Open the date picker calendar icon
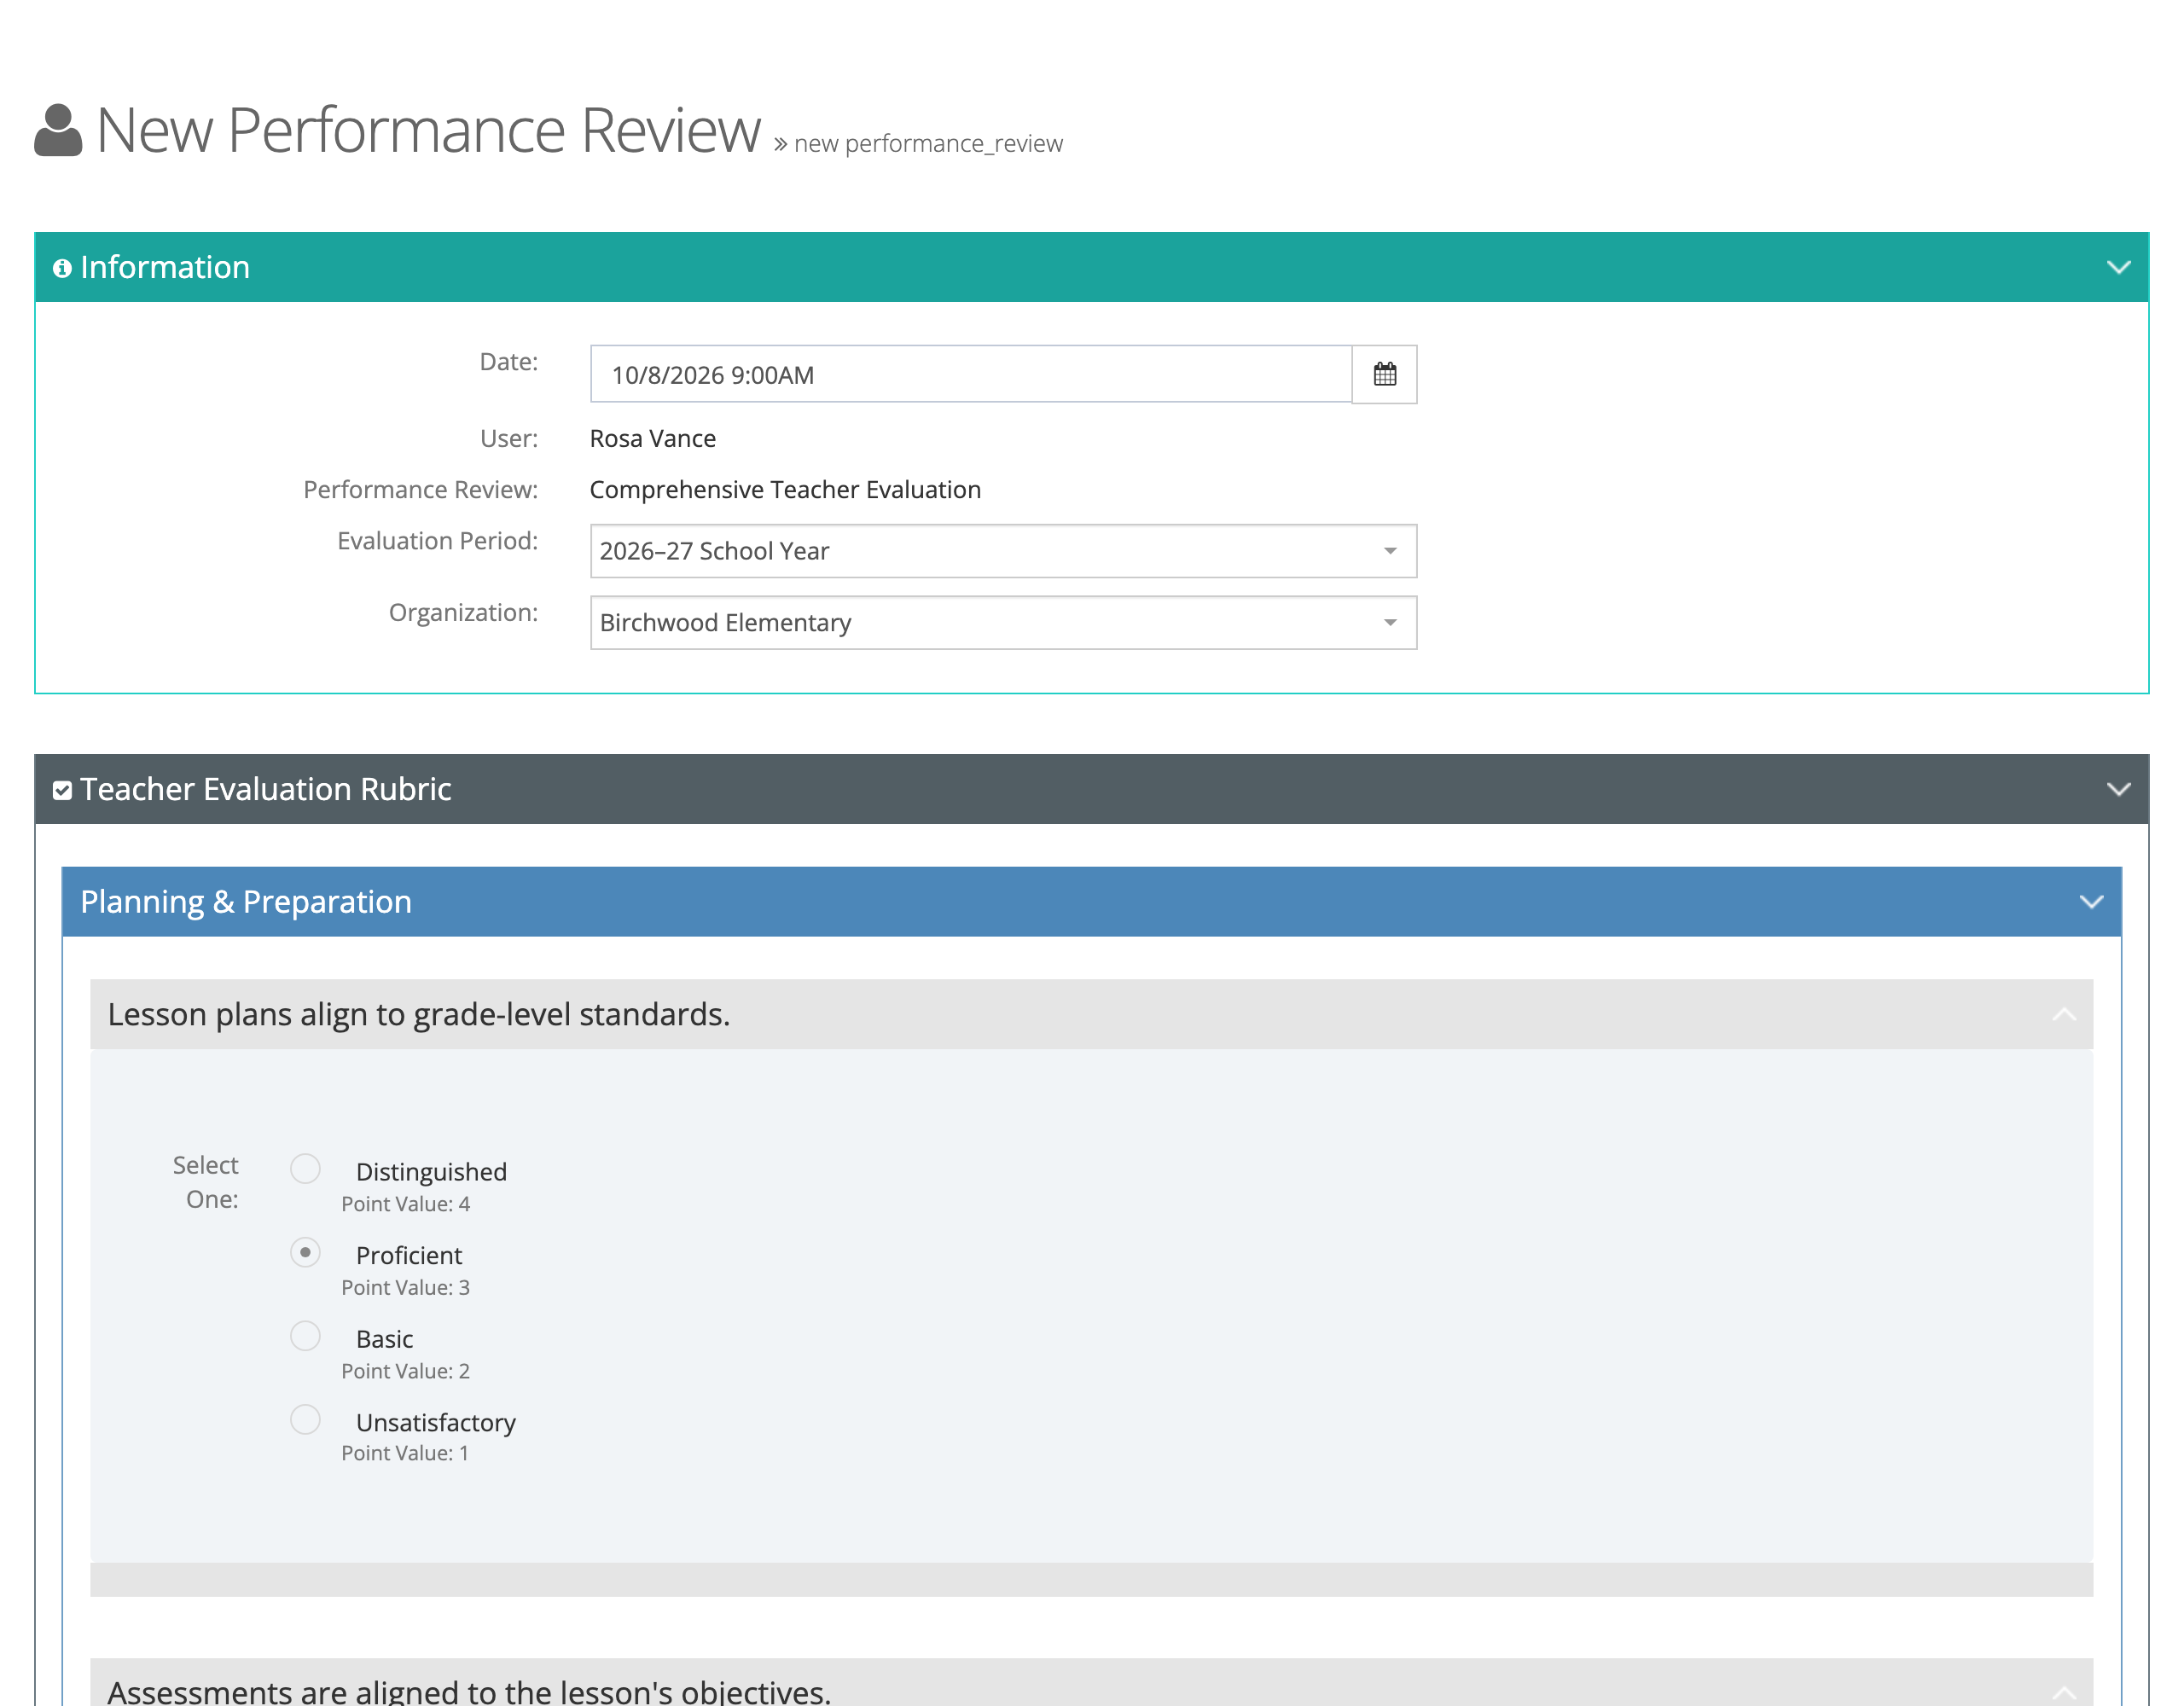Screen dimensions: 2184x1706 point(1384,374)
